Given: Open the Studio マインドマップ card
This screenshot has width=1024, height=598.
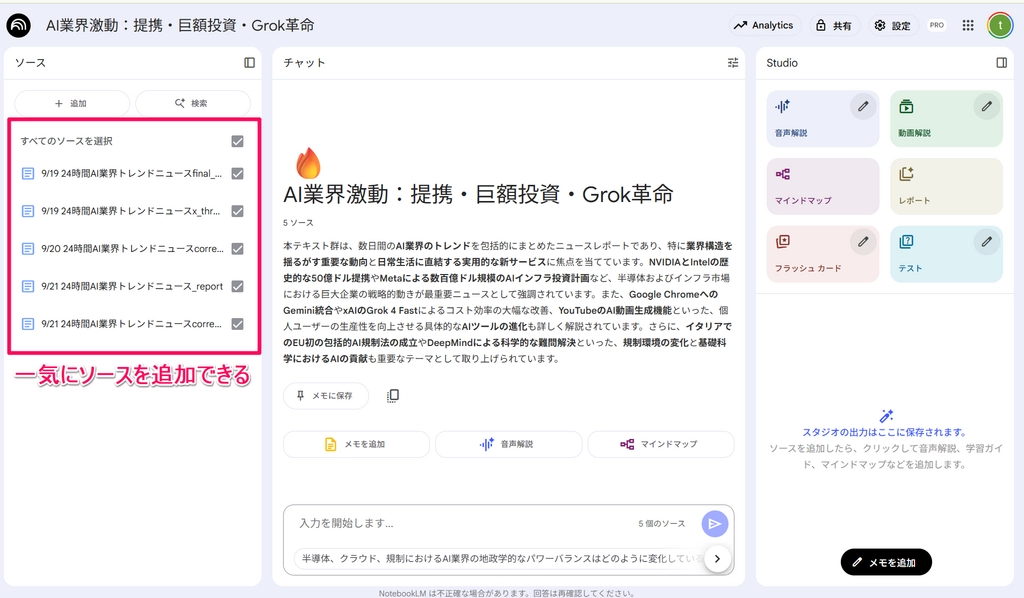Looking at the screenshot, I should [822, 187].
